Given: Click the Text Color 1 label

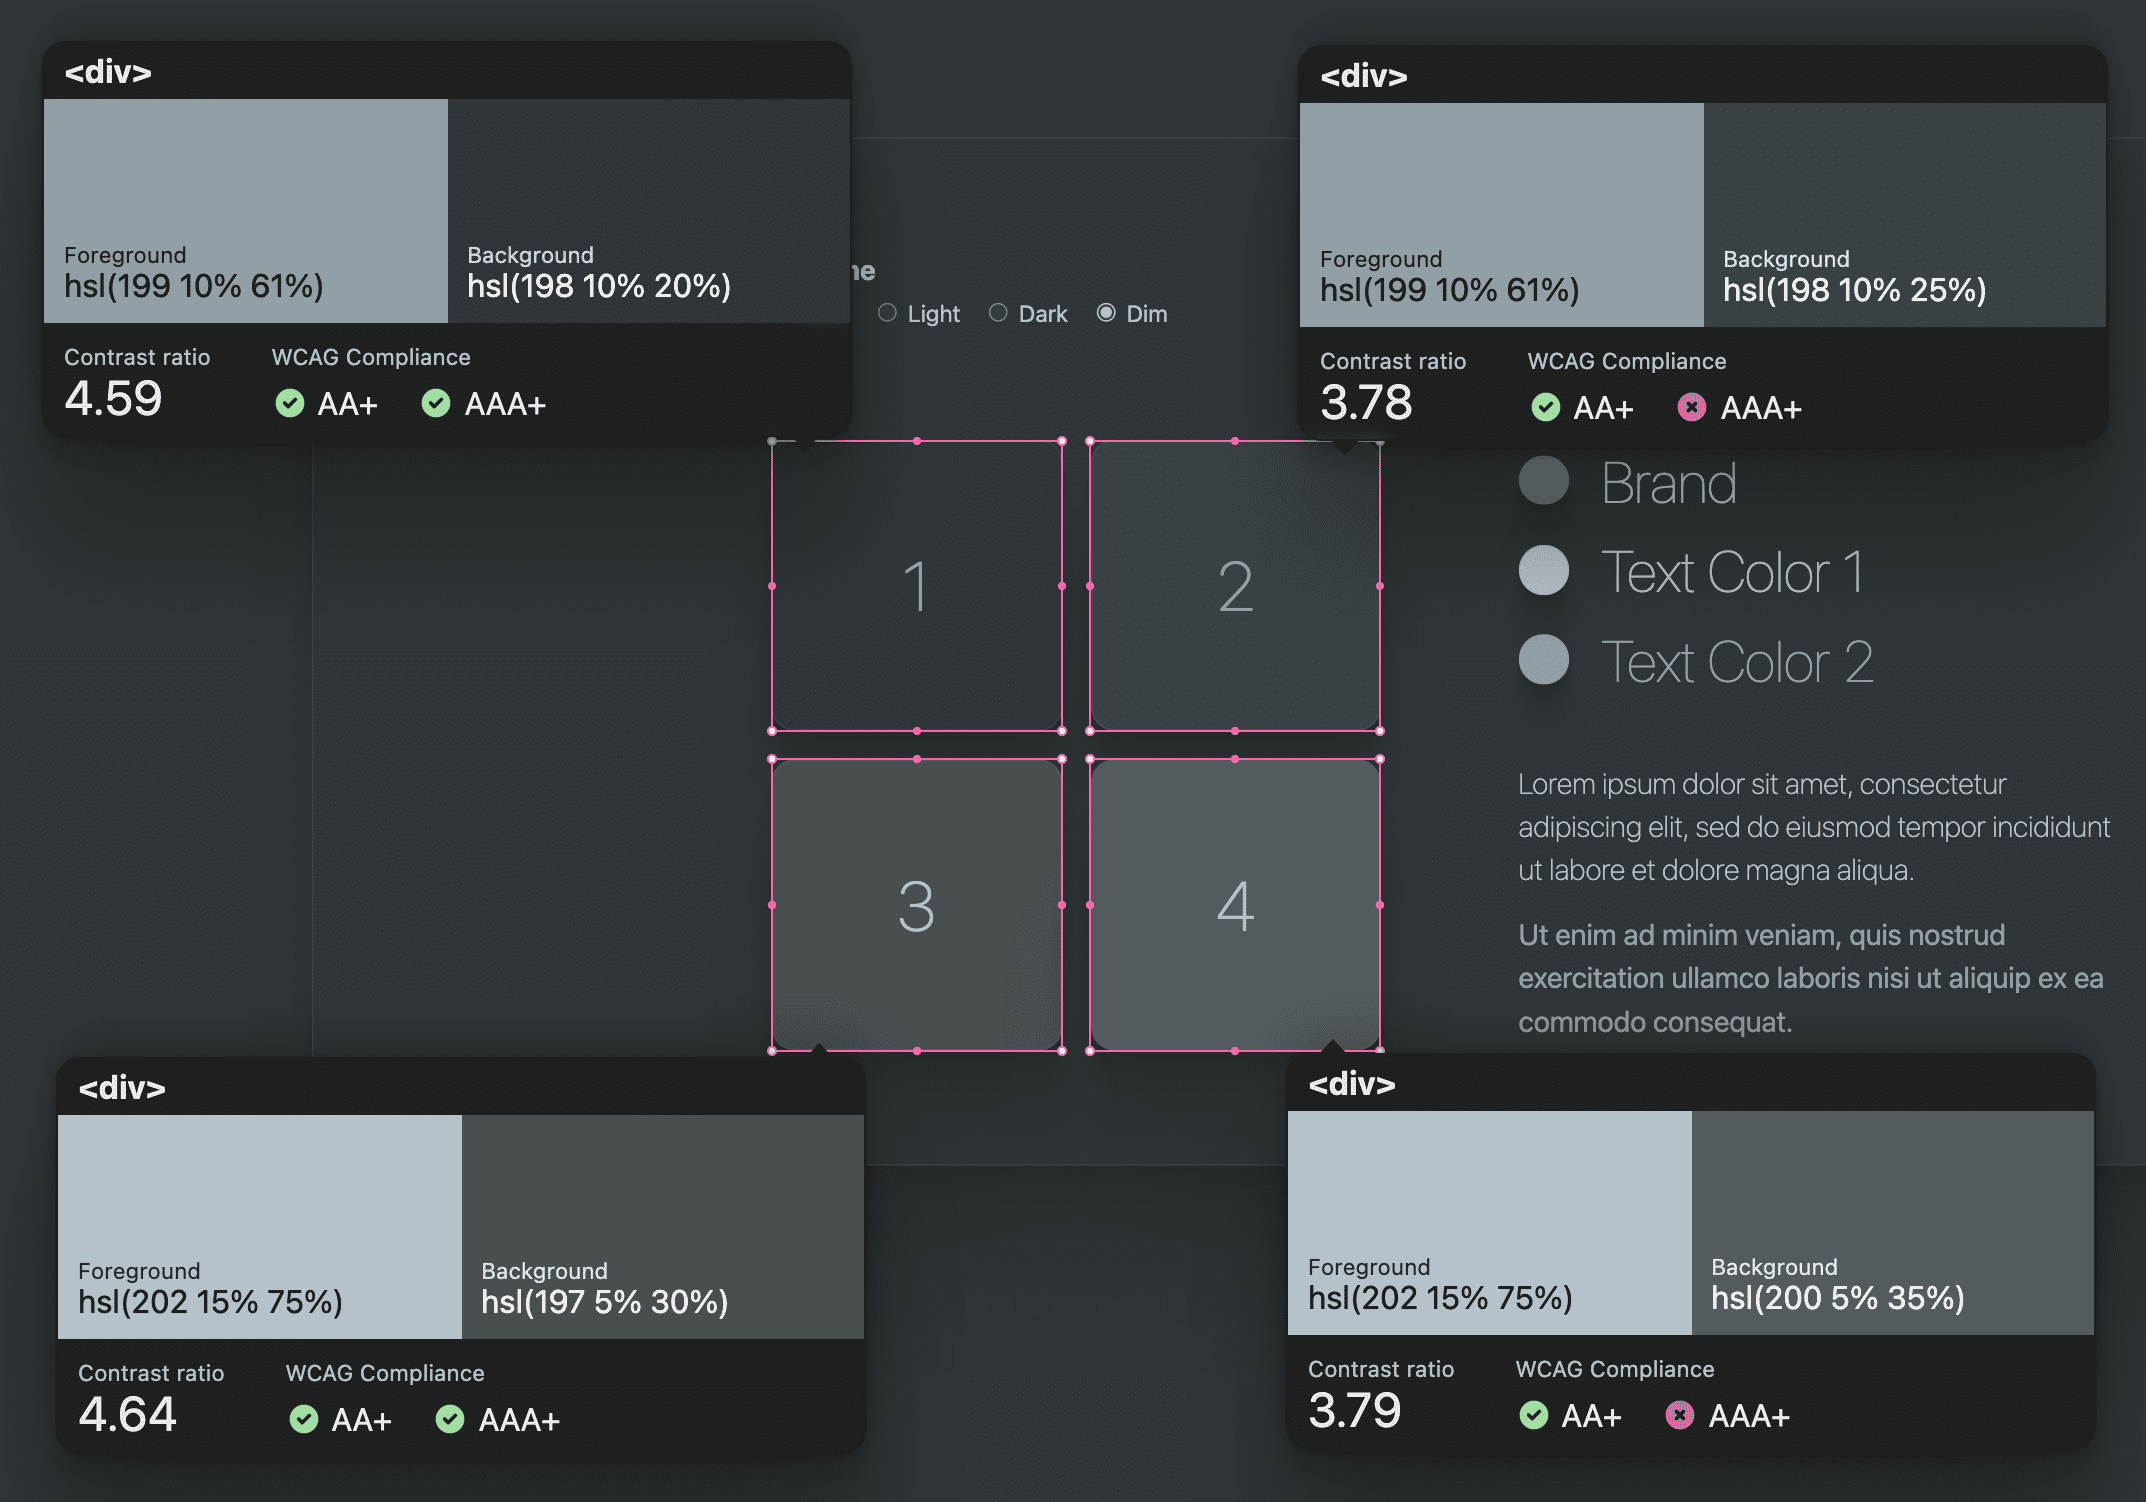Looking at the screenshot, I should pyautogui.click(x=1733, y=571).
